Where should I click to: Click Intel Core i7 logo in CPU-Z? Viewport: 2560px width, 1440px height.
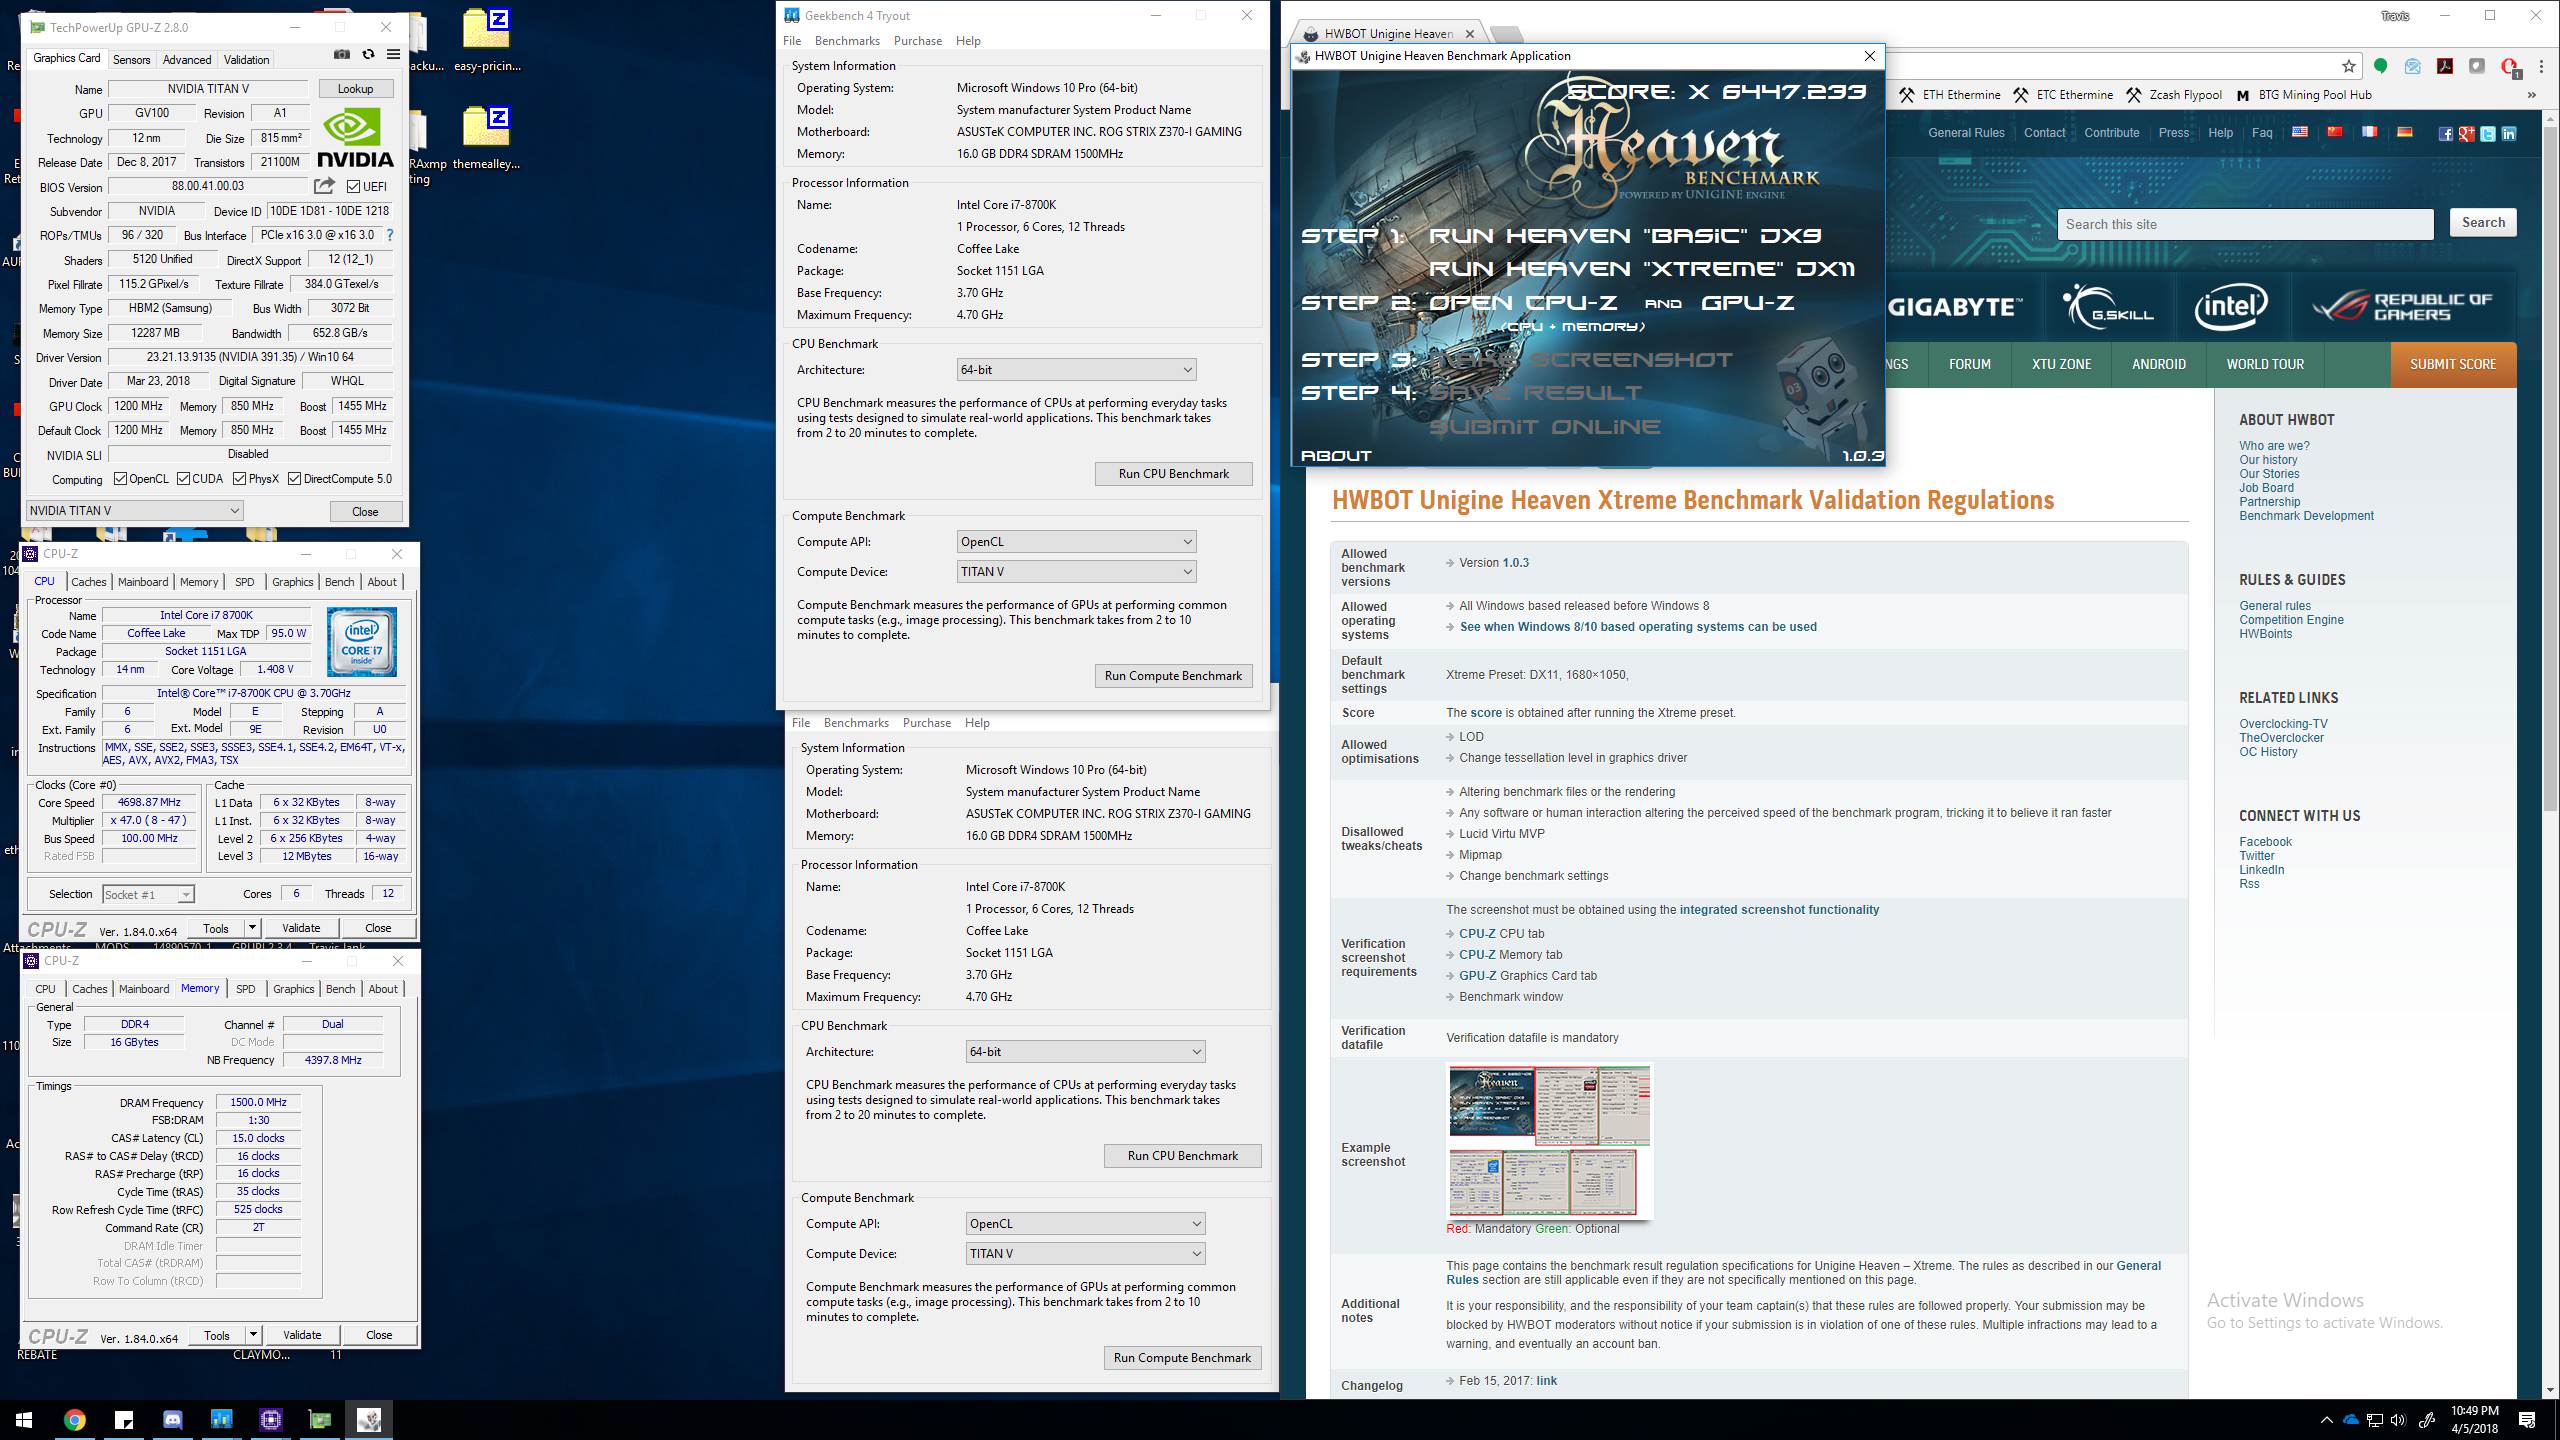[x=362, y=642]
